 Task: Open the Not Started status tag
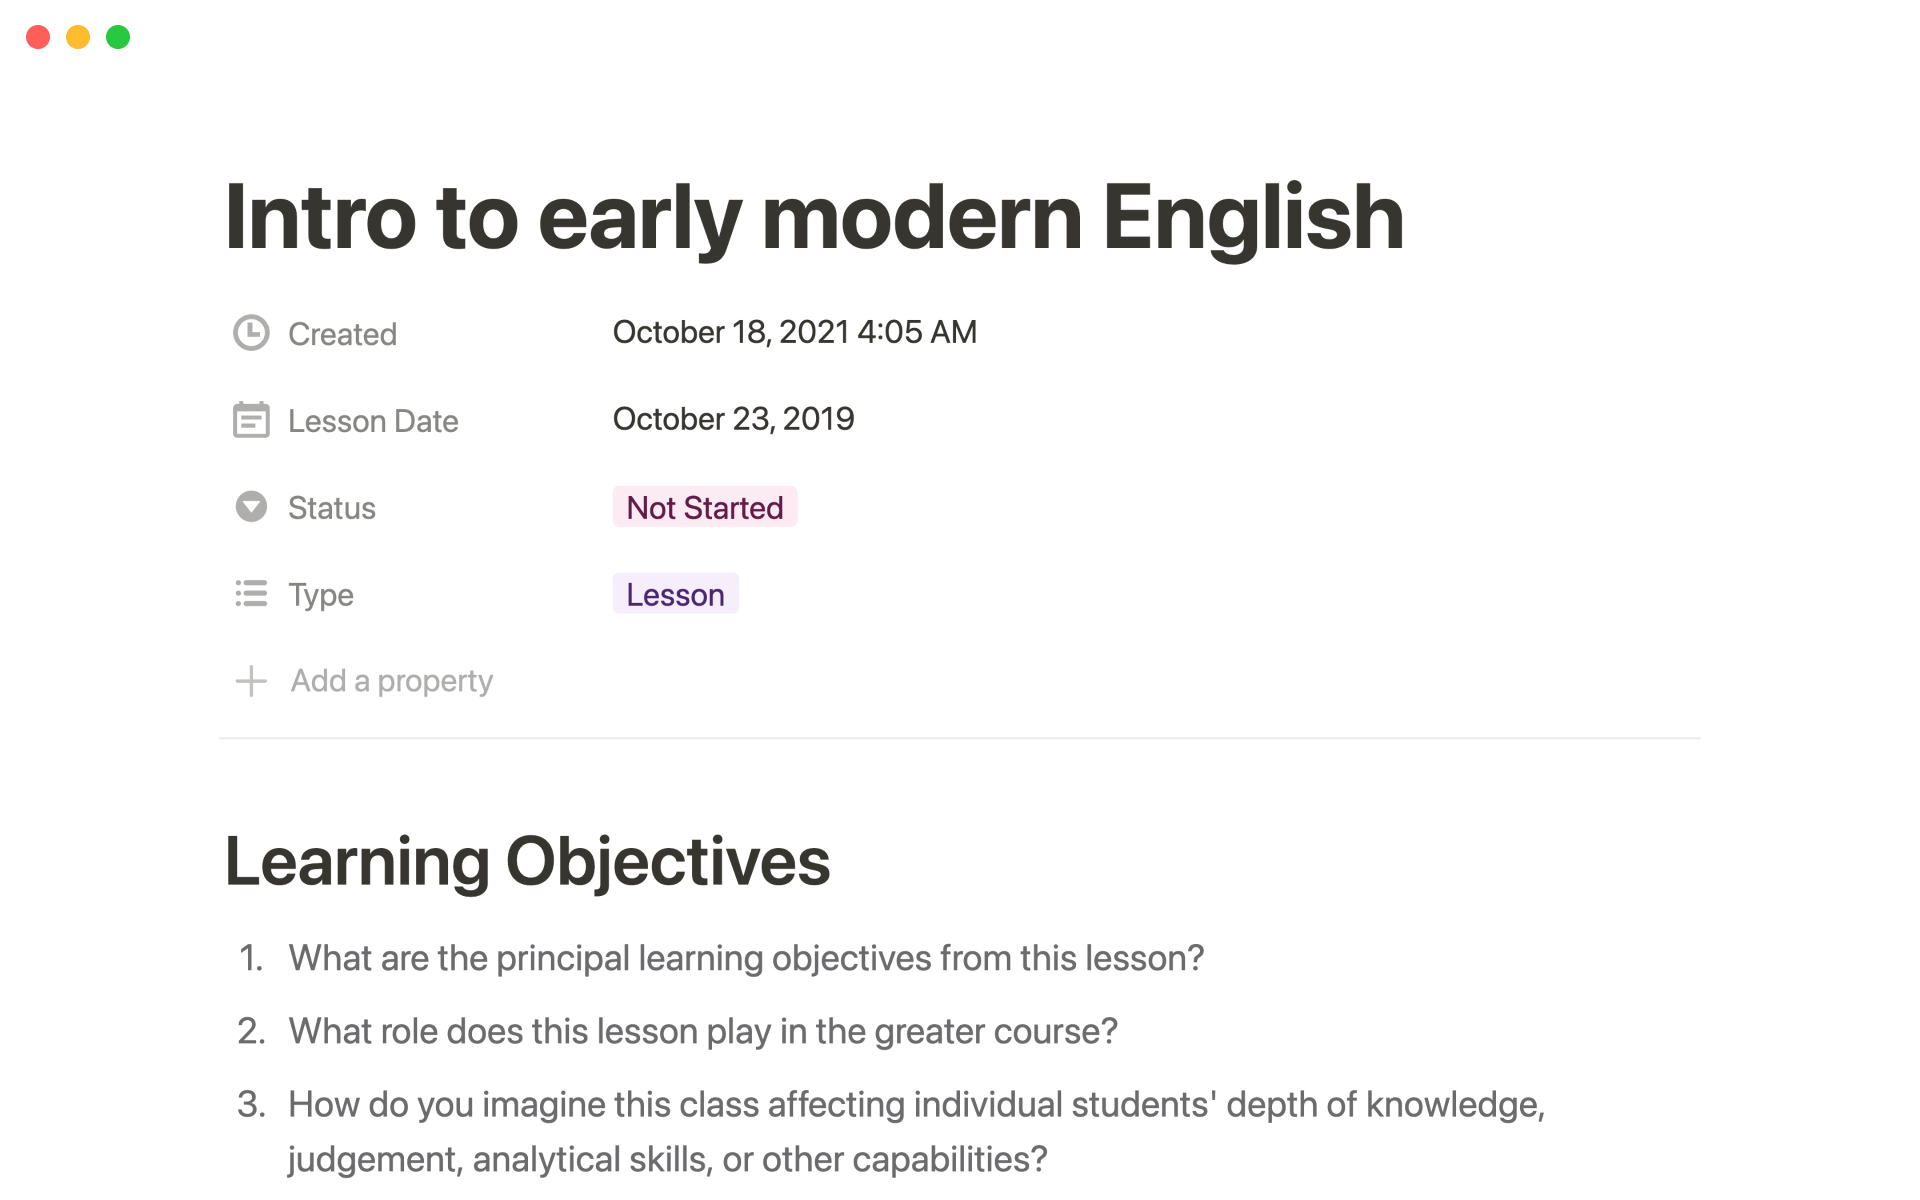(x=704, y=507)
